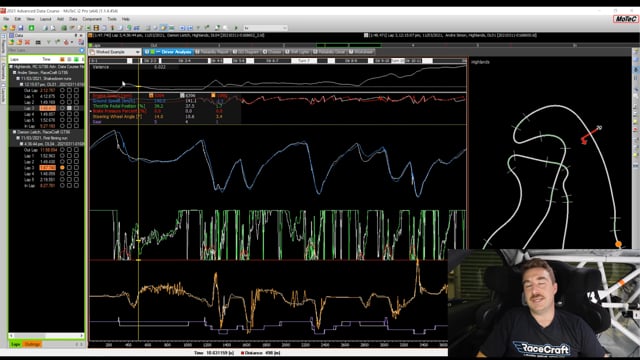Collapse the Andre Simon driver node
This screenshot has height=360, width=640.
point(14,73)
